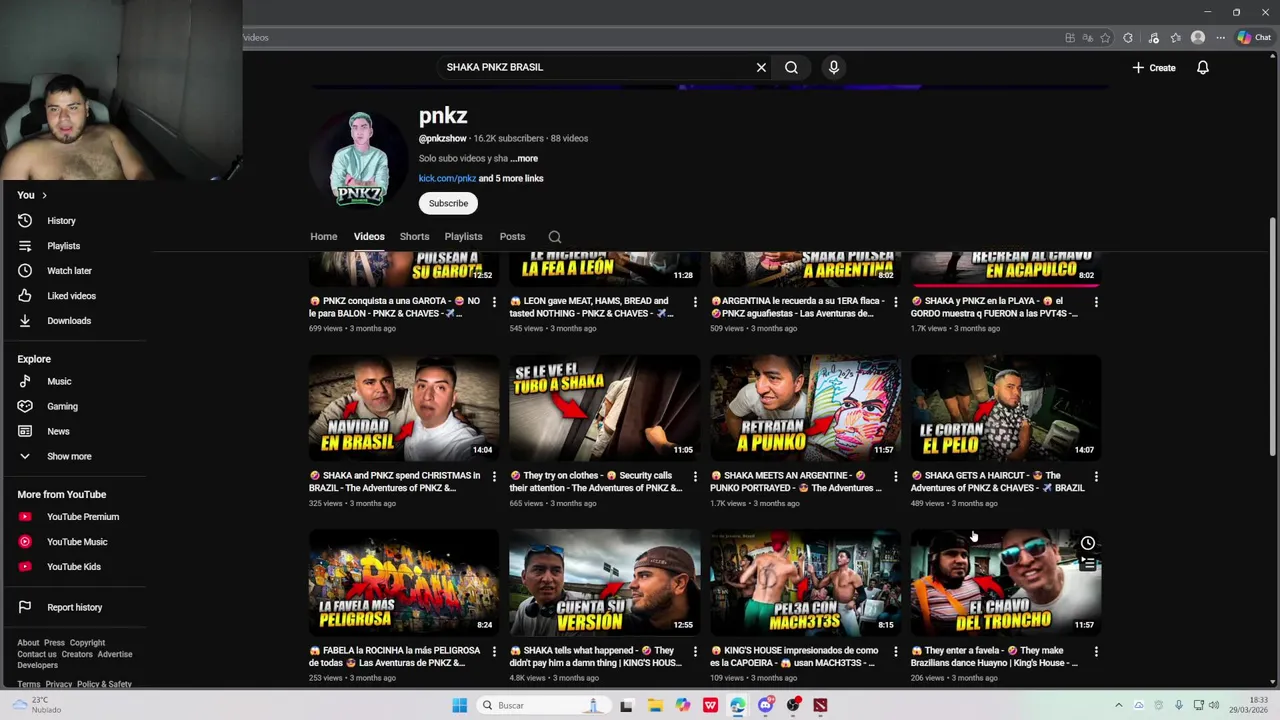Open the Copyright footer link
This screenshot has height=720, width=1280.
click(87, 643)
